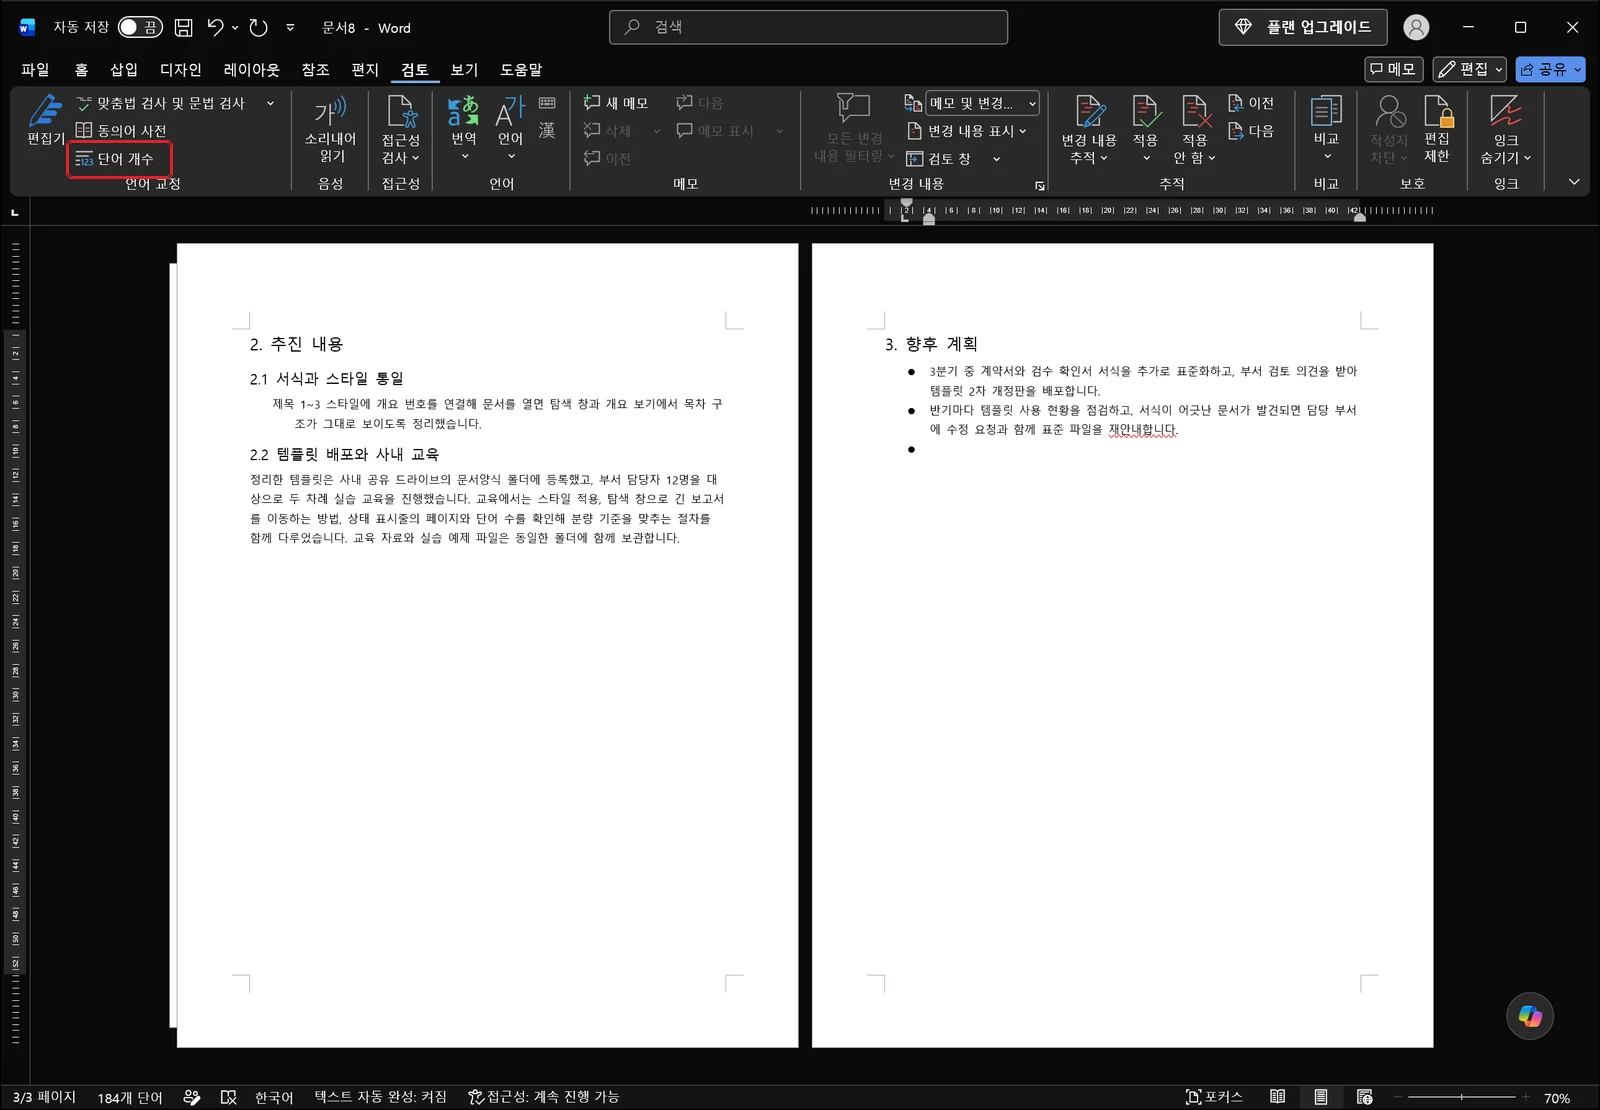Click the 검색 search box
The image size is (1600, 1110).
(x=808, y=27)
